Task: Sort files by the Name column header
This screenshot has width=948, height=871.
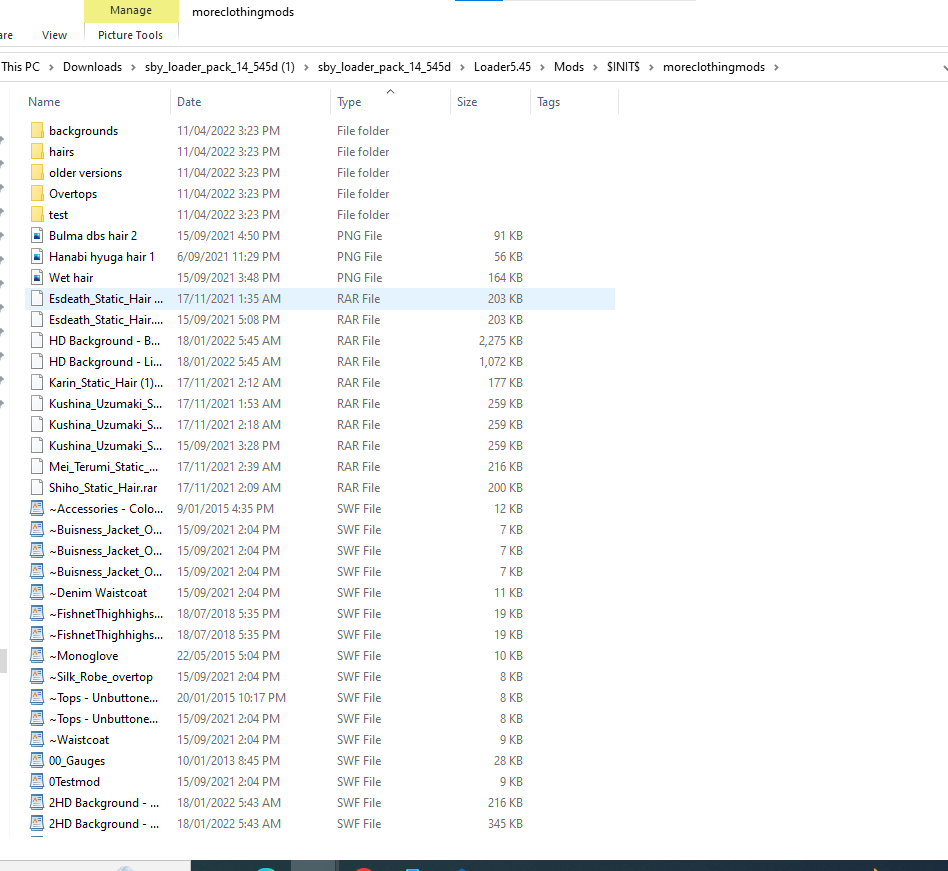Action: tap(45, 102)
